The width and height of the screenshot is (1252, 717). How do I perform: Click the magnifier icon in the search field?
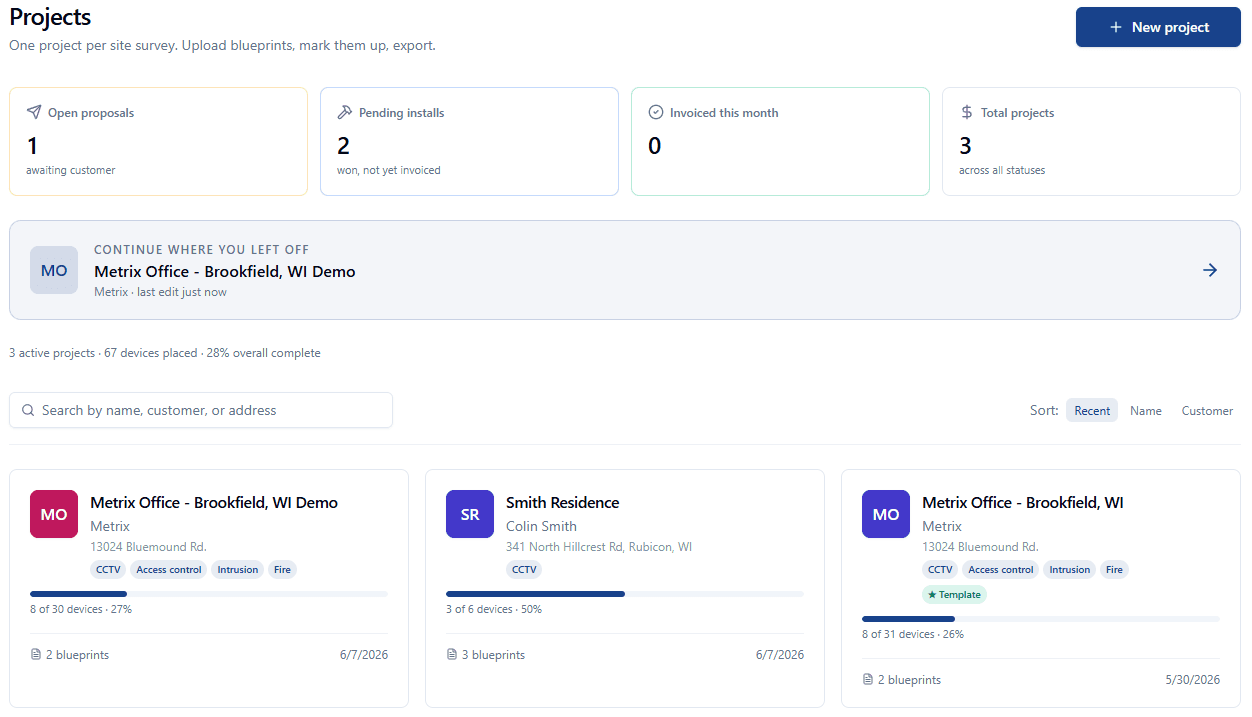[28, 410]
